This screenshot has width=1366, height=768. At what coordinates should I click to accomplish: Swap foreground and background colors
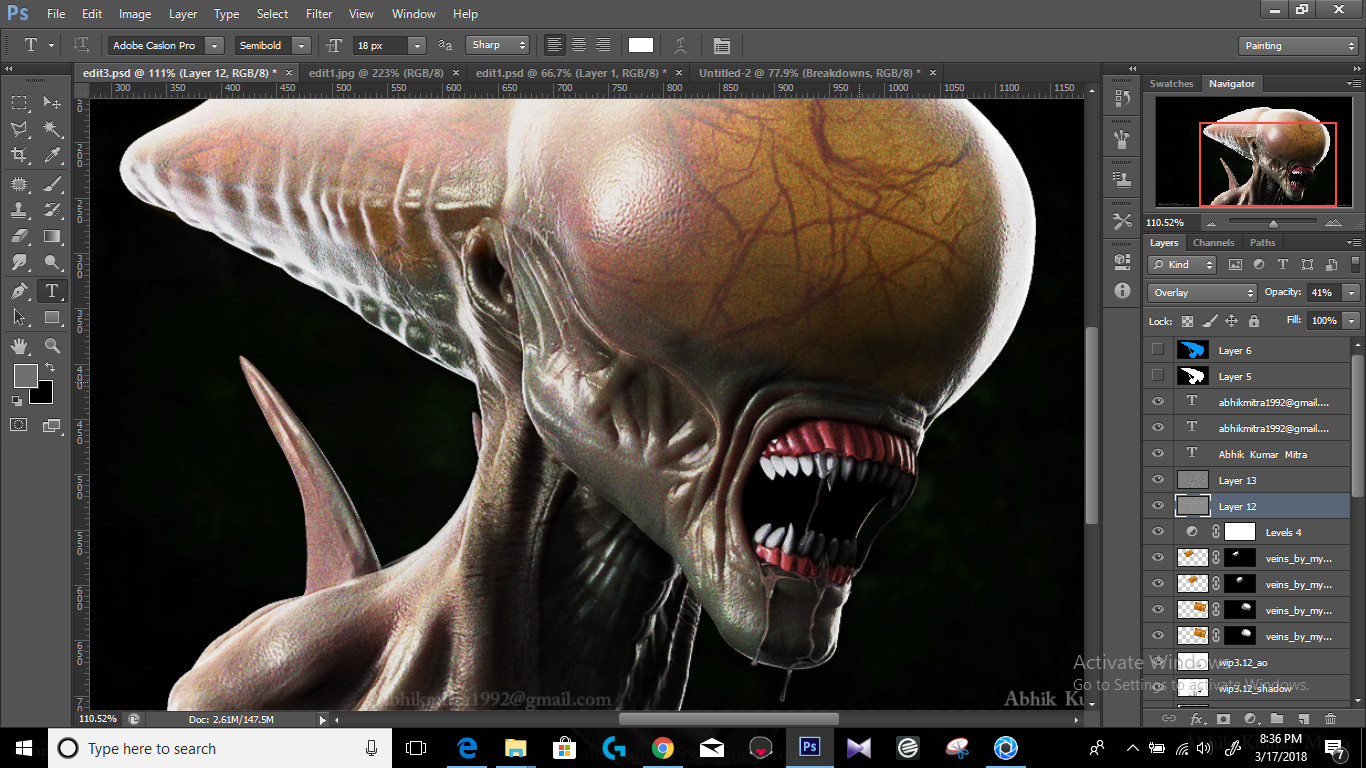pos(49,368)
